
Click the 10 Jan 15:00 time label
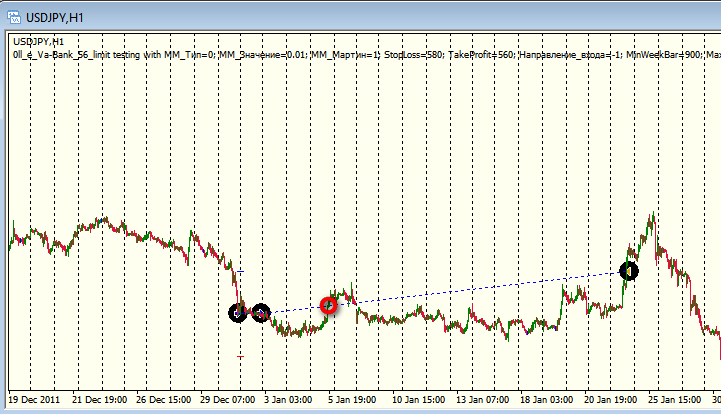tap(418, 400)
